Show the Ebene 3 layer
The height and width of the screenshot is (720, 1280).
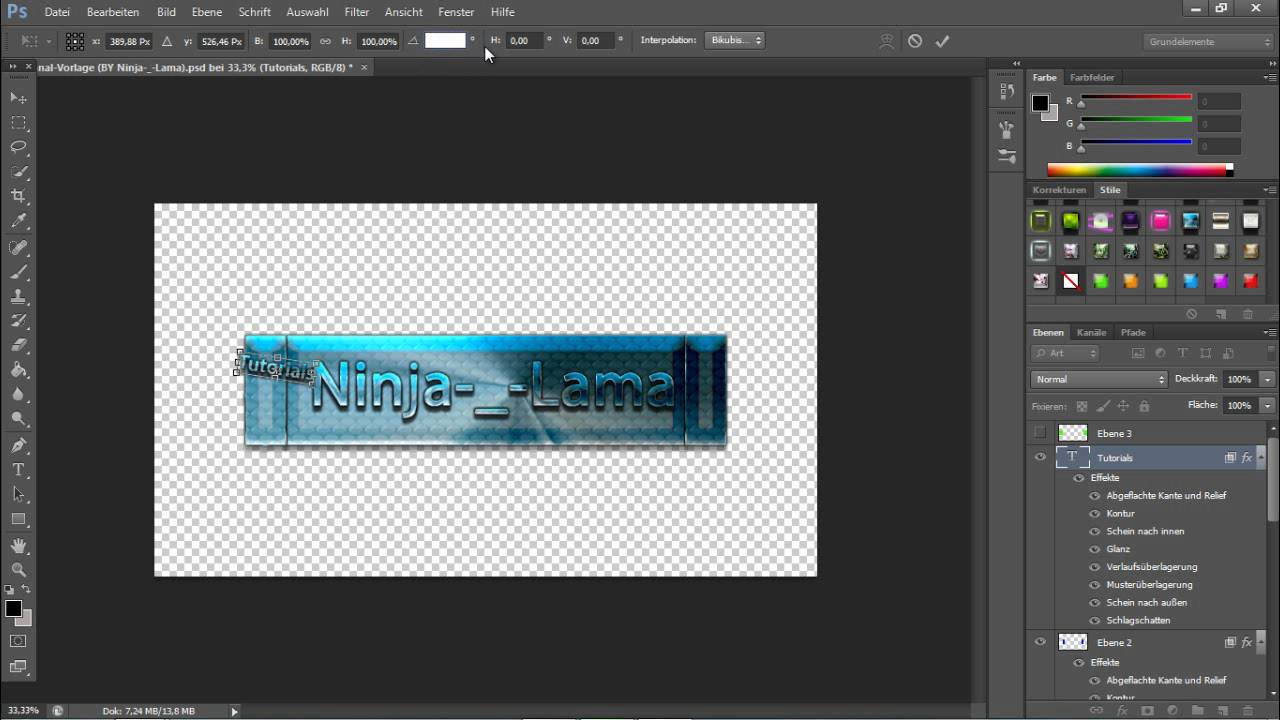tap(1040, 433)
